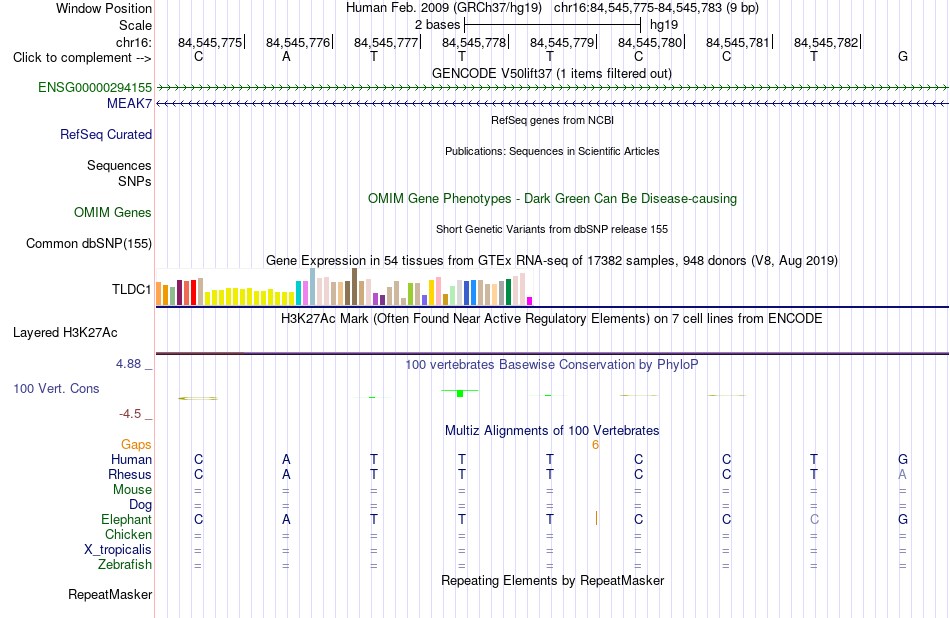Click the ENSG00000294155 green arrow track
This screenshot has height=618, width=950.
(x=552, y=88)
